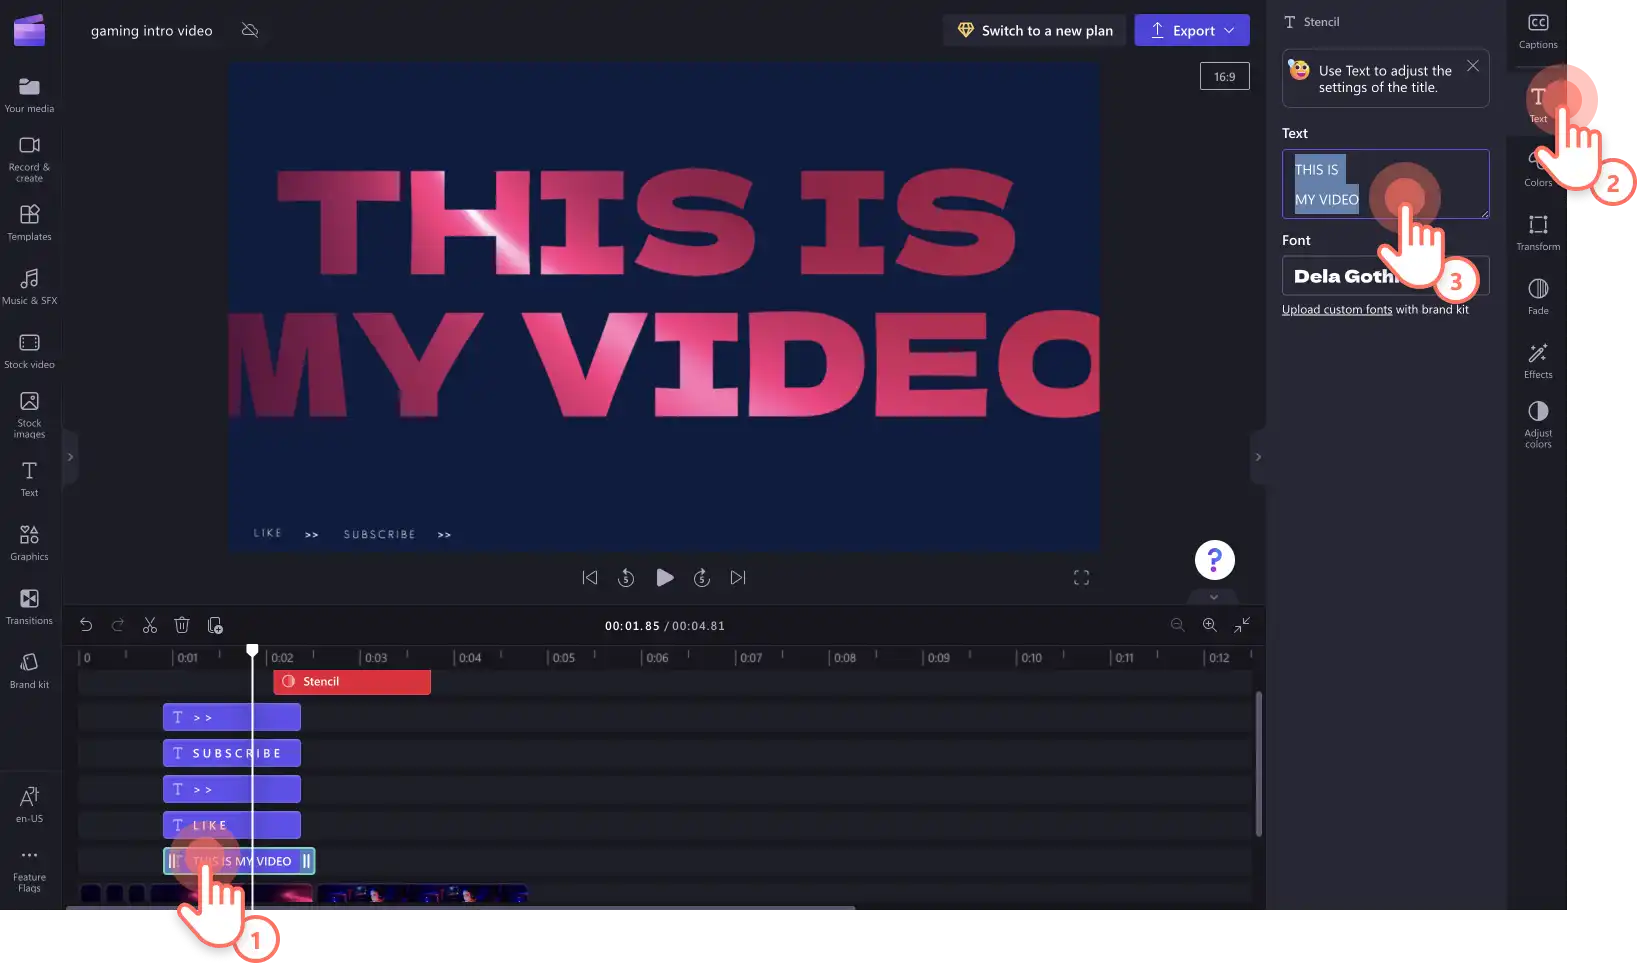Click Switch to a new plan
This screenshot has width=1637, height=964.
click(x=1035, y=30)
